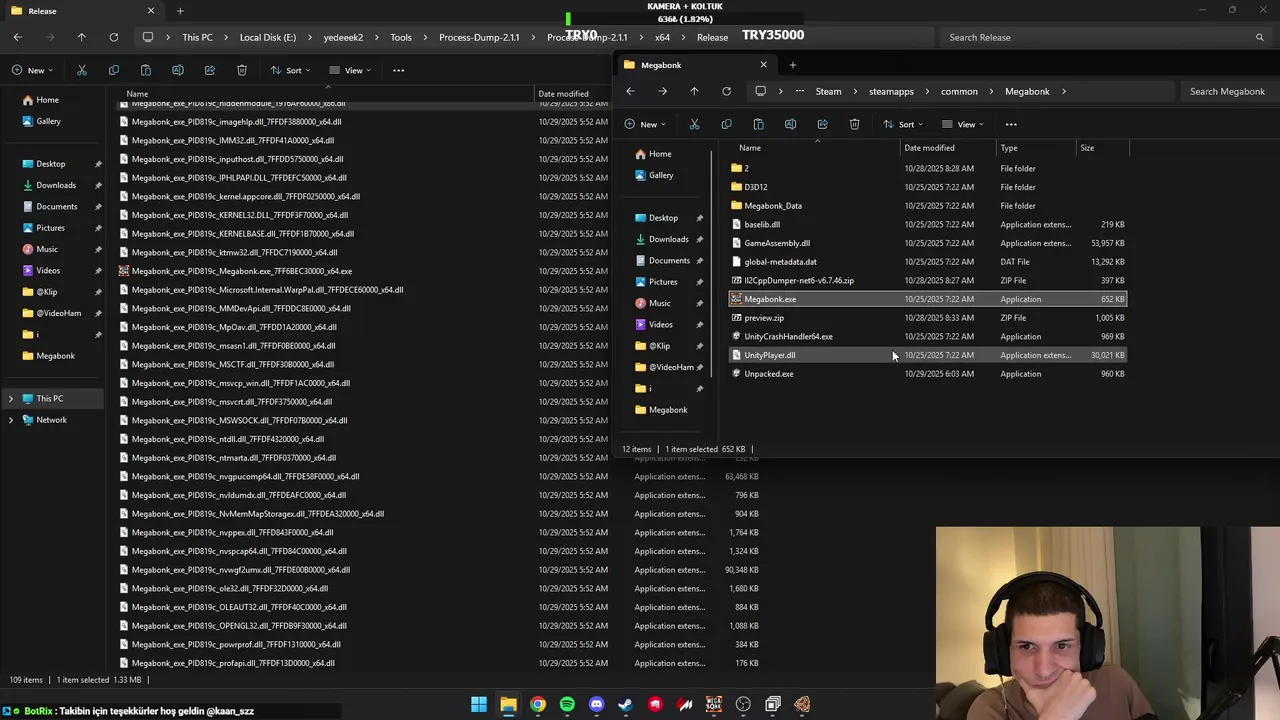Open See more menu in Megabonk window

pyautogui.click(x=1011, y=124)
